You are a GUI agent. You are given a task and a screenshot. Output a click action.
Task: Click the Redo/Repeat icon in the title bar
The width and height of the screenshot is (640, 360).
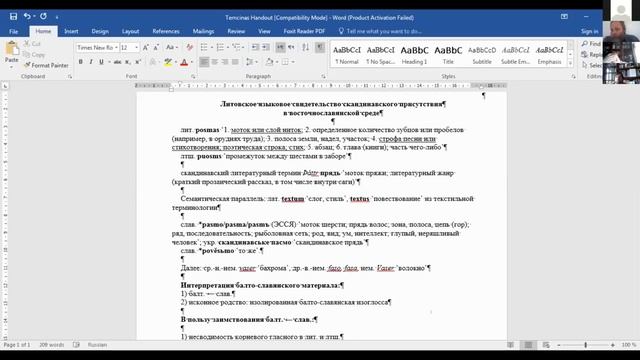pos(43,16)
